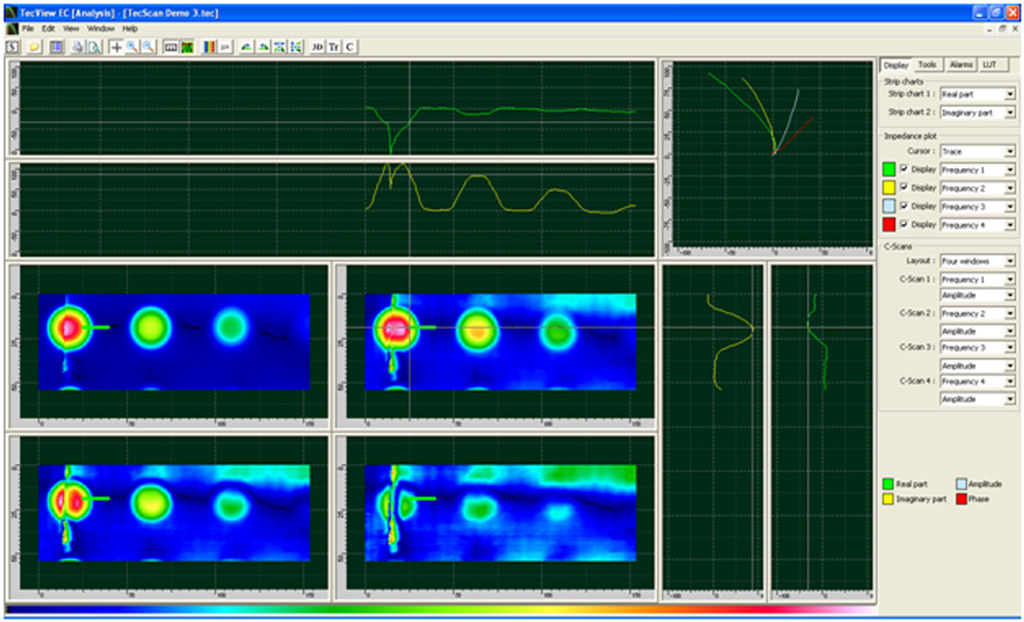1024x622 pixels.
Task: Click the first green-blue peak toolbar icon
Action: click(246, 47)
